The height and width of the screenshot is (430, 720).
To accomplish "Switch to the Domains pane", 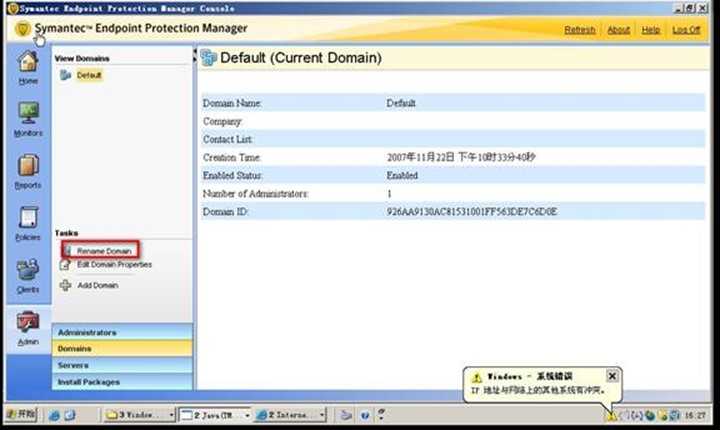I will (122, 349).
